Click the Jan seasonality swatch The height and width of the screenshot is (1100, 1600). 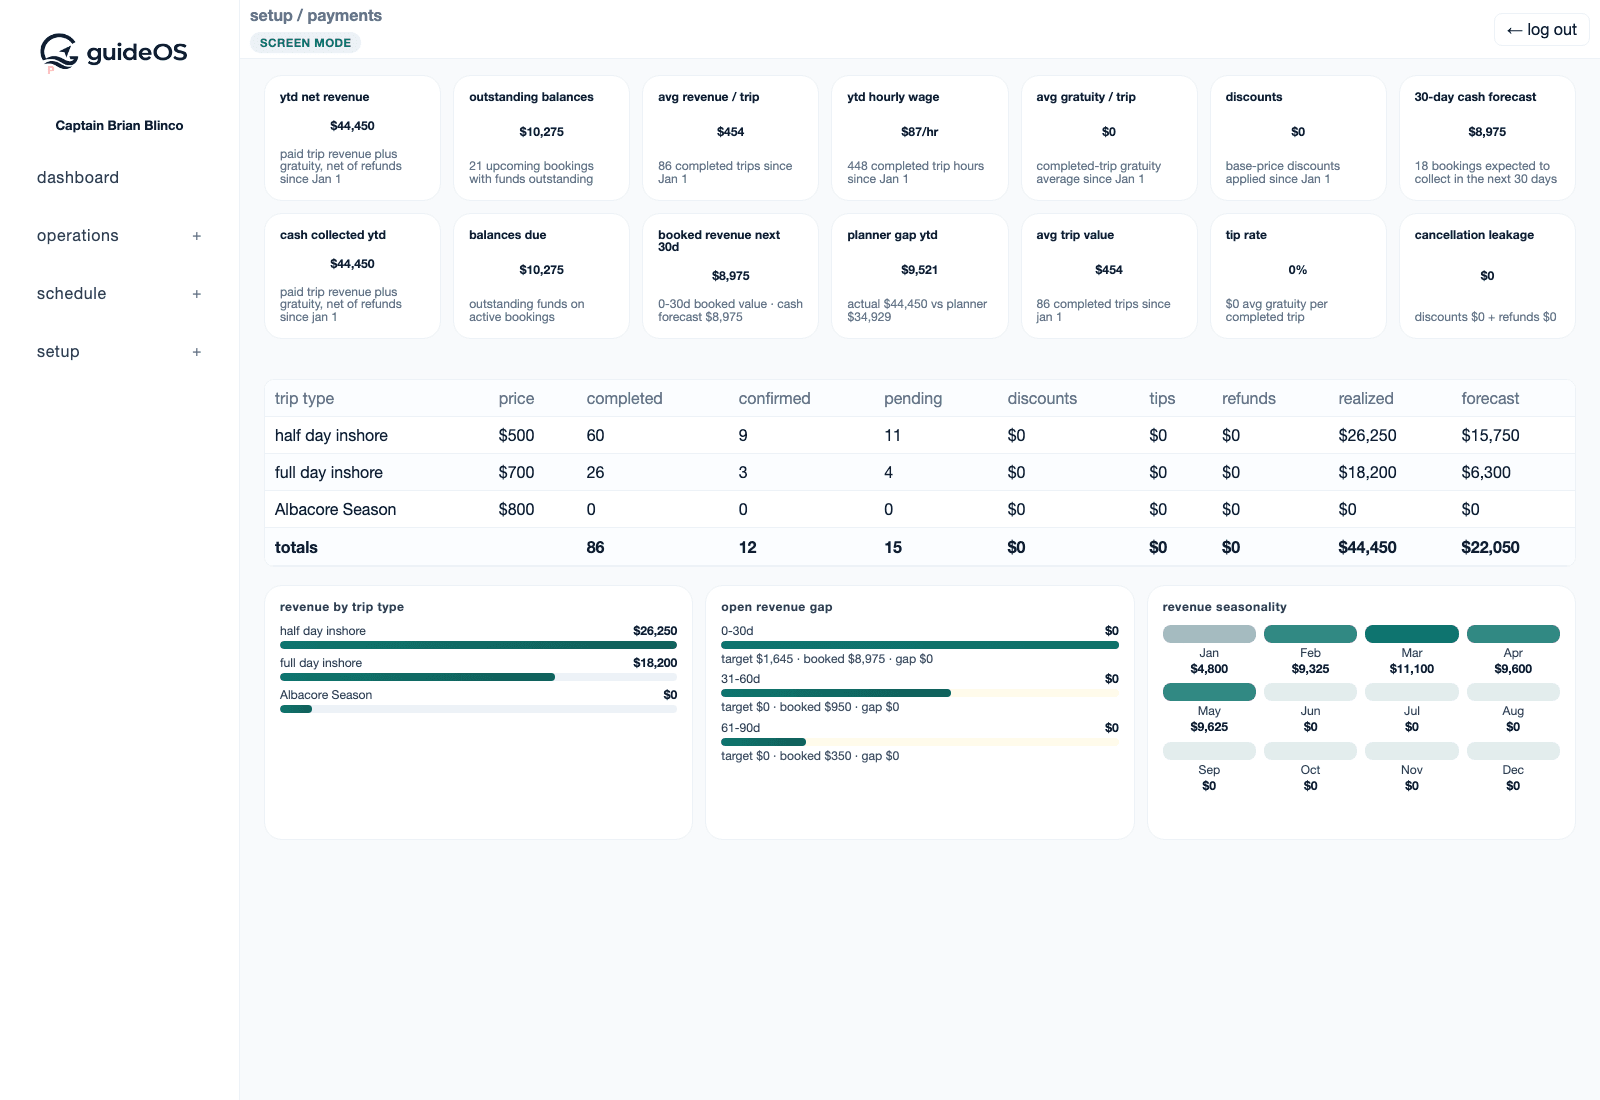(x=1209, y=634)
